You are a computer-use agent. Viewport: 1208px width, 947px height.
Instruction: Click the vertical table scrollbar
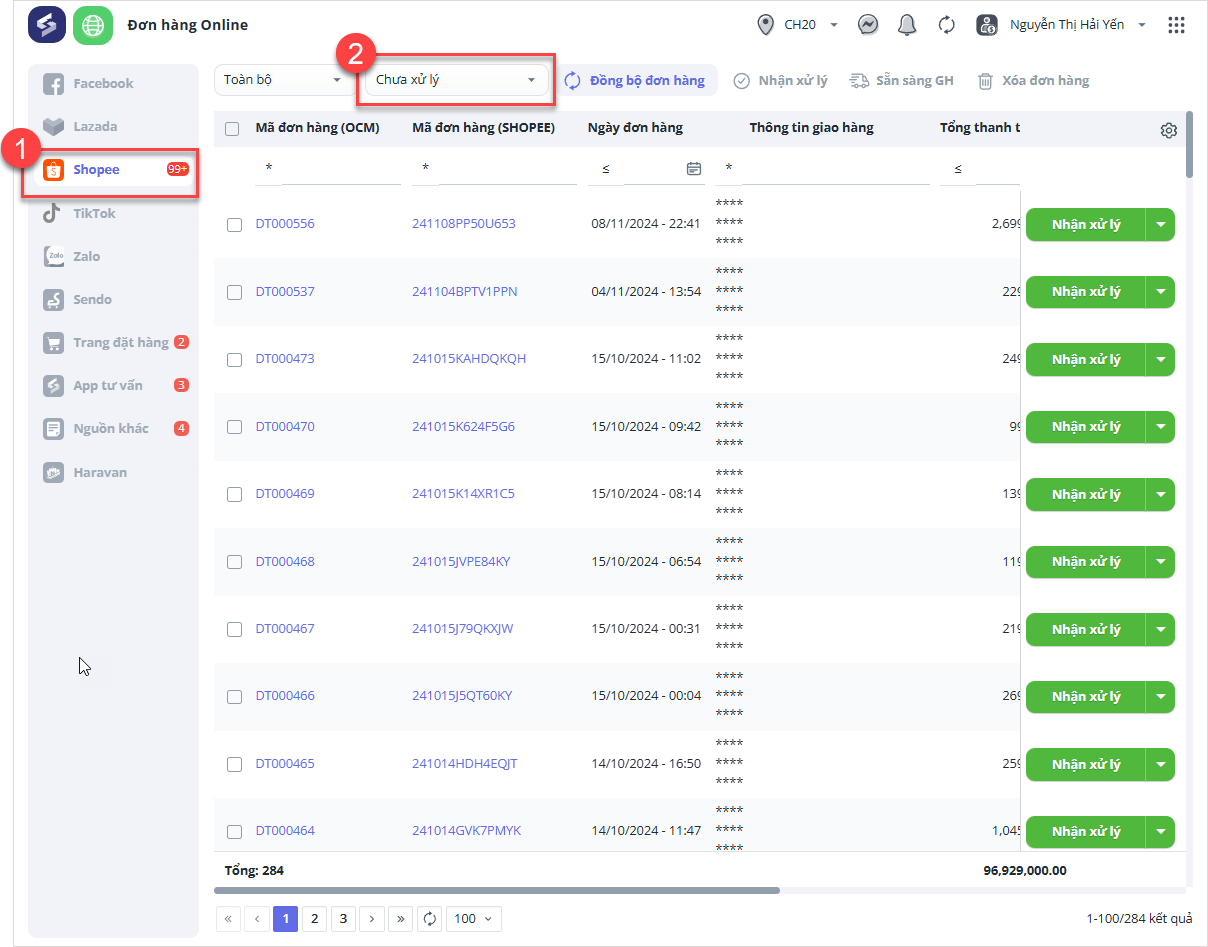point(1189,145)
